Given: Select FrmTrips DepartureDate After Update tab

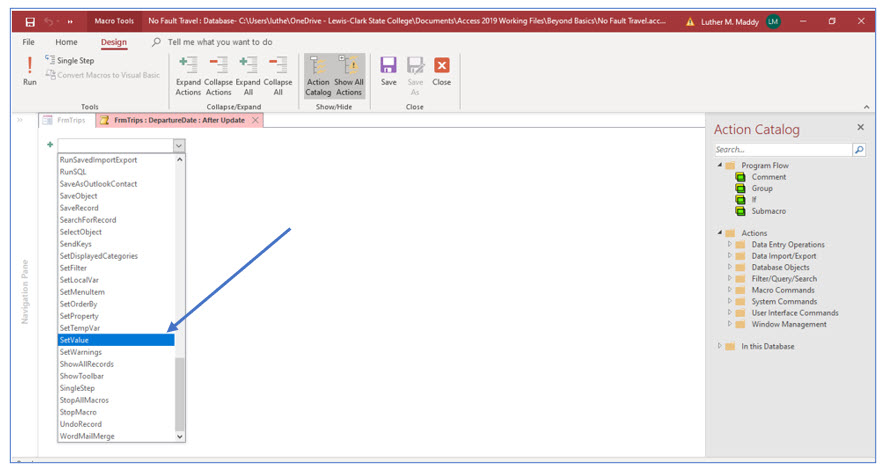Looking at the screenshot, I should click(179, 120).
